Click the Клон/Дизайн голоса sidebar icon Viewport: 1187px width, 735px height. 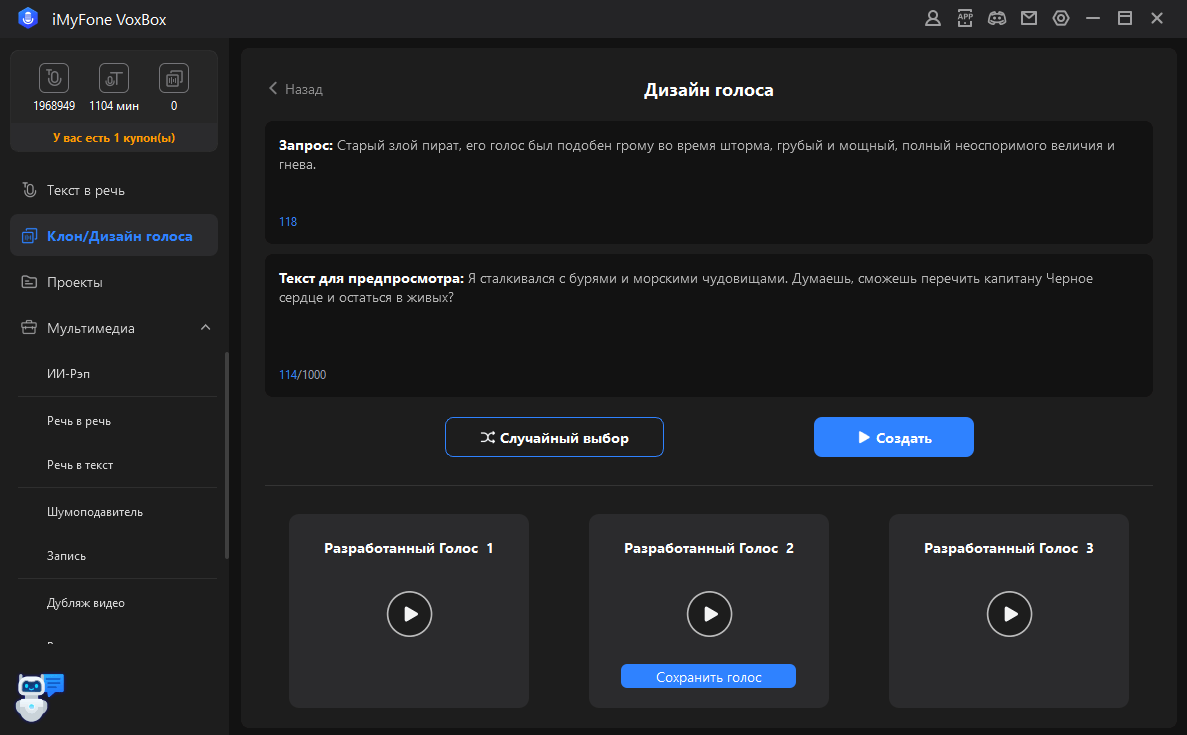pyautogui.click(x=30, y=236)
